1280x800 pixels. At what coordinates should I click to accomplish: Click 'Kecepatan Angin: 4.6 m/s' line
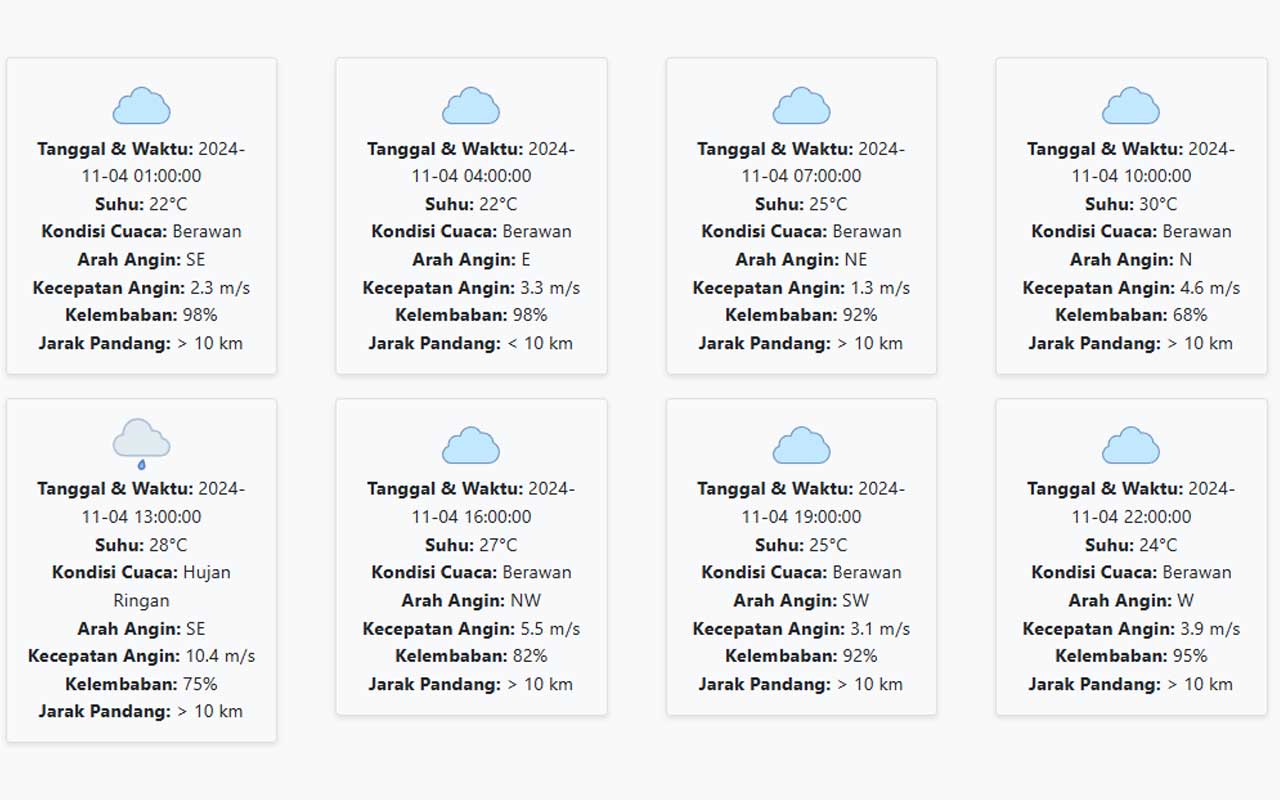(1131, 288)
